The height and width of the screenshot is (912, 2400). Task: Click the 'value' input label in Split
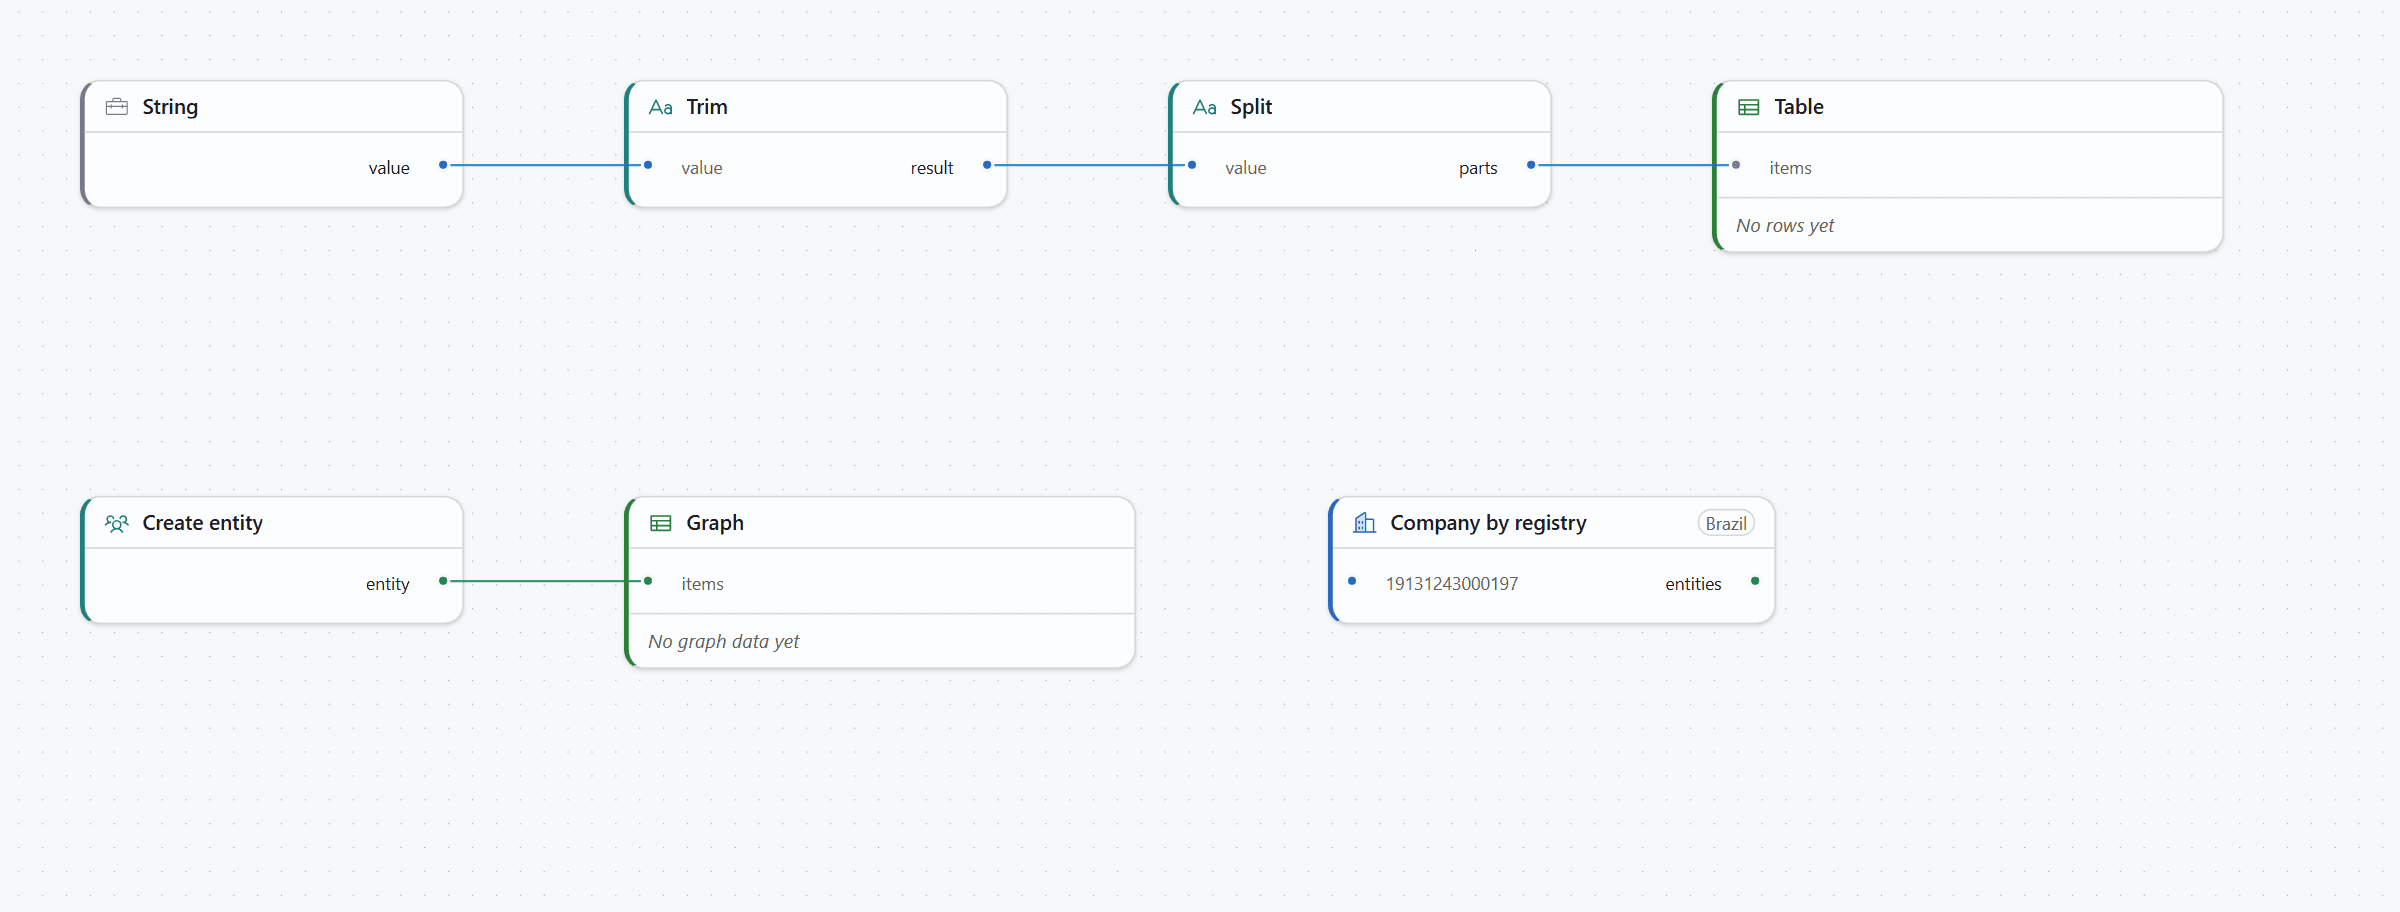point(1246,168)
